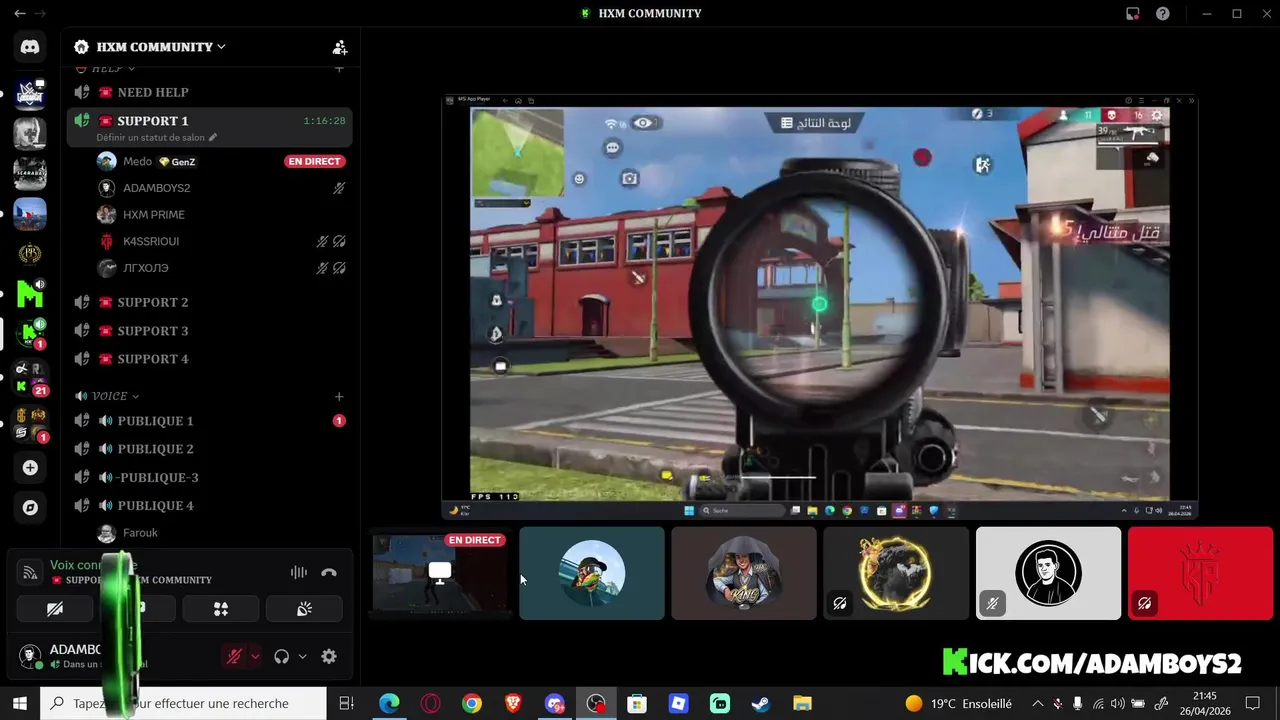Open the activities shapes button
Viewport: 1280px width, 720px height.
(221, 608)
